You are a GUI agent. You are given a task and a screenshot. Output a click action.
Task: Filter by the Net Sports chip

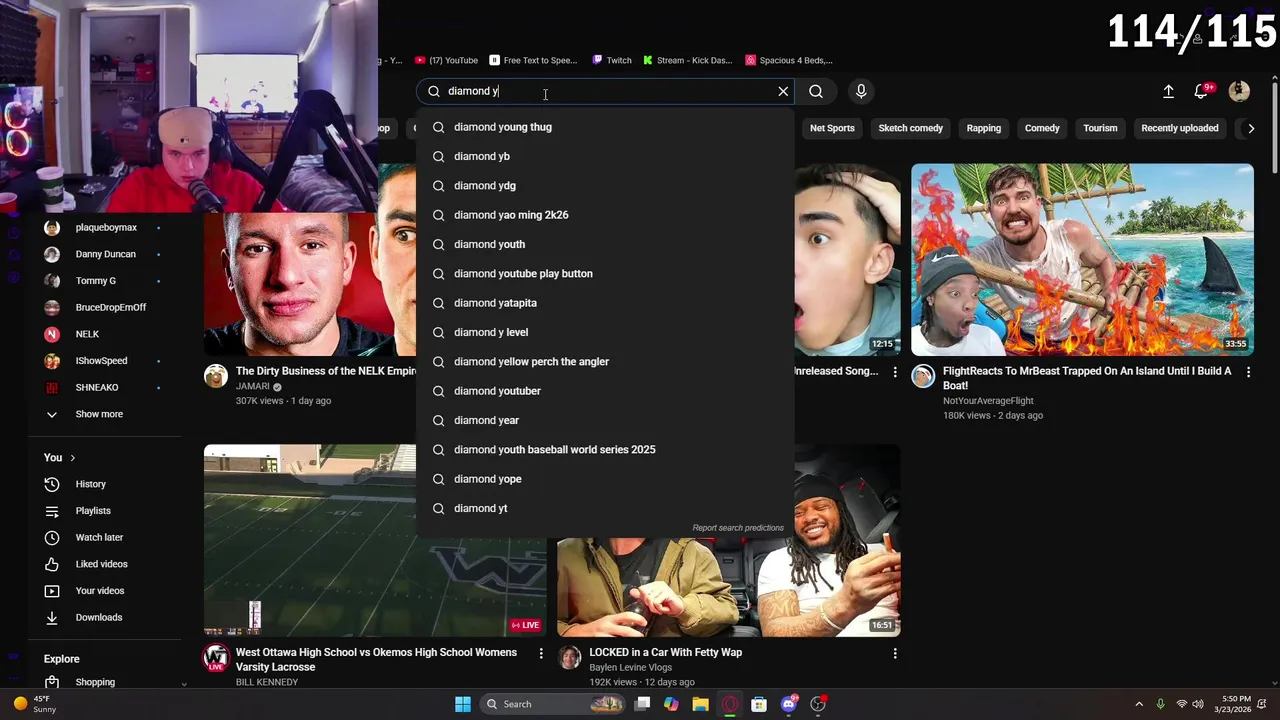coord(832,128)
